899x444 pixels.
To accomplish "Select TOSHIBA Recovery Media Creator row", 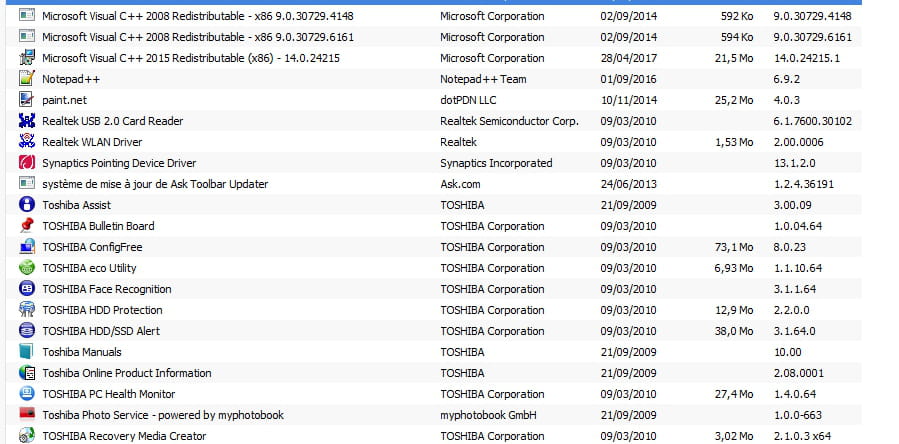I will [x=433, y=436].
